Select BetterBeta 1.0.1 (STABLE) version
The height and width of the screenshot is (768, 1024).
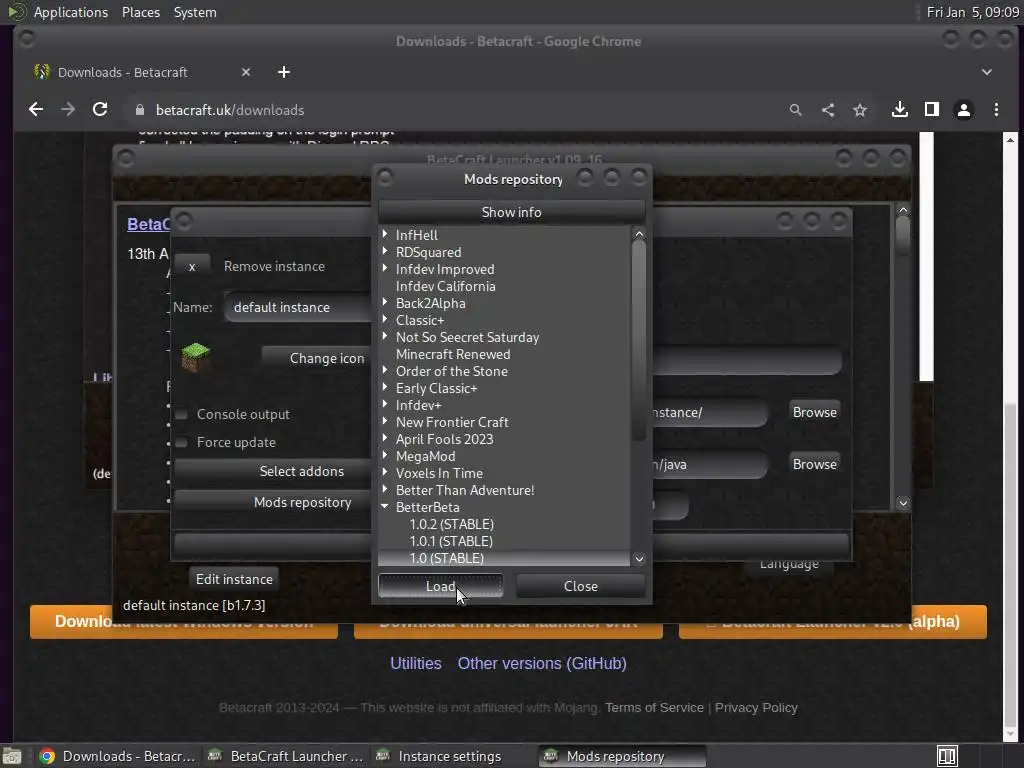tap(451, 541)
